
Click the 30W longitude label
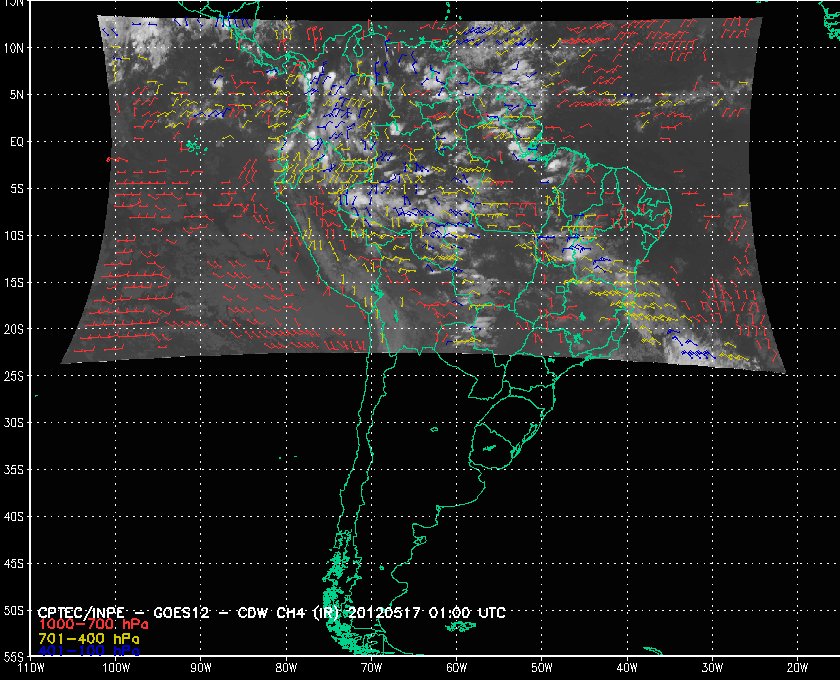tap(712, 668)
